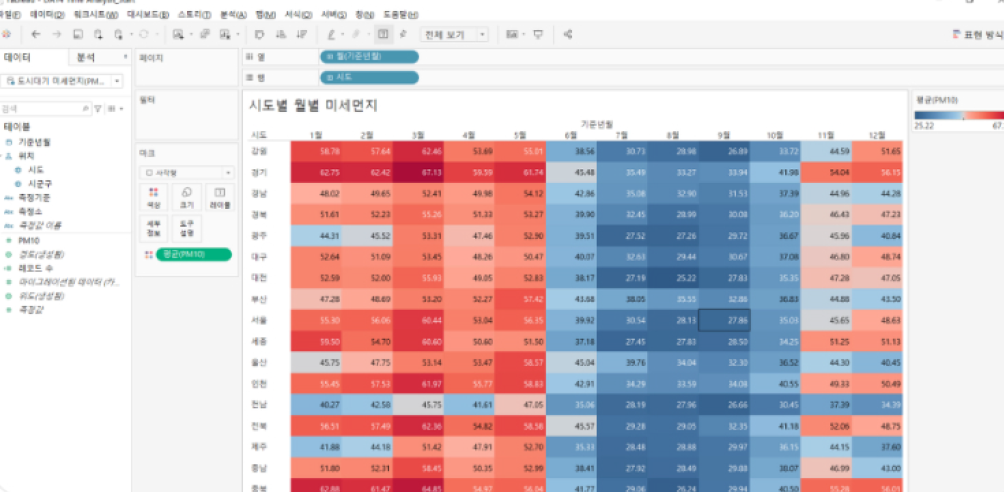Image resolution: width=1004 pixels, height=492 pixels.
Task: Click the Show/Hide Cards toolbar icon
Action: 512,35
